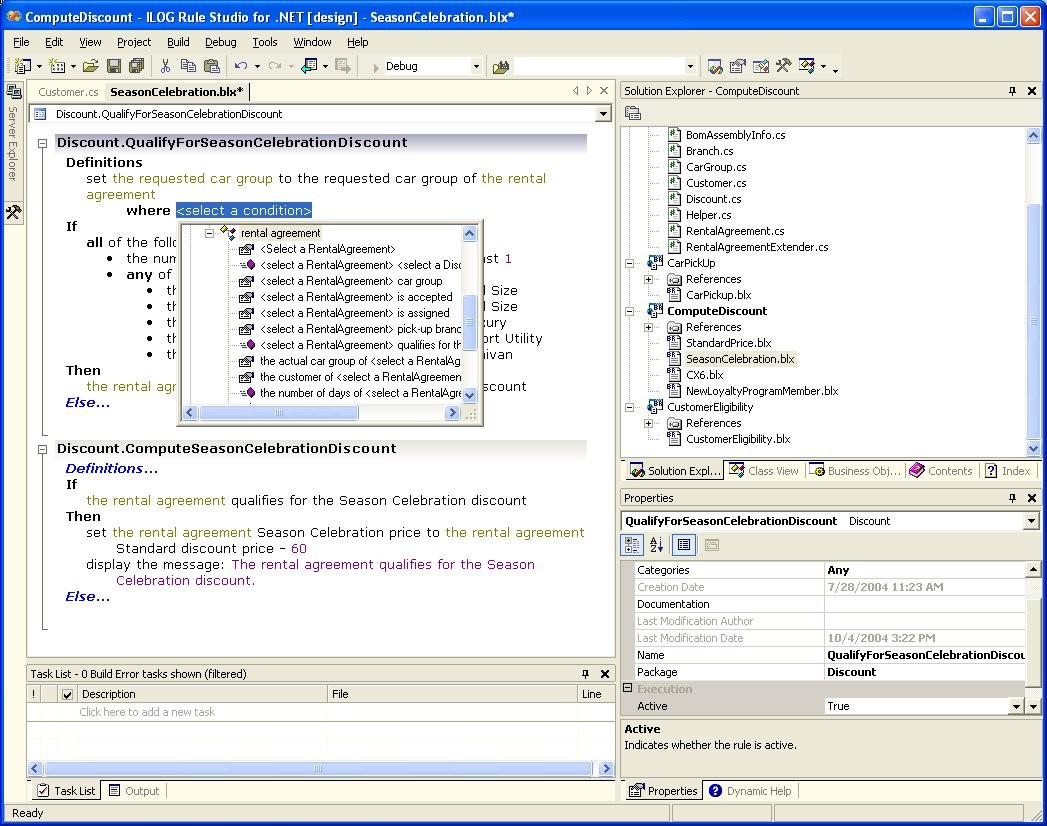Collapse the CustomerEligibility project node
1047x826 pixels.
629,407
